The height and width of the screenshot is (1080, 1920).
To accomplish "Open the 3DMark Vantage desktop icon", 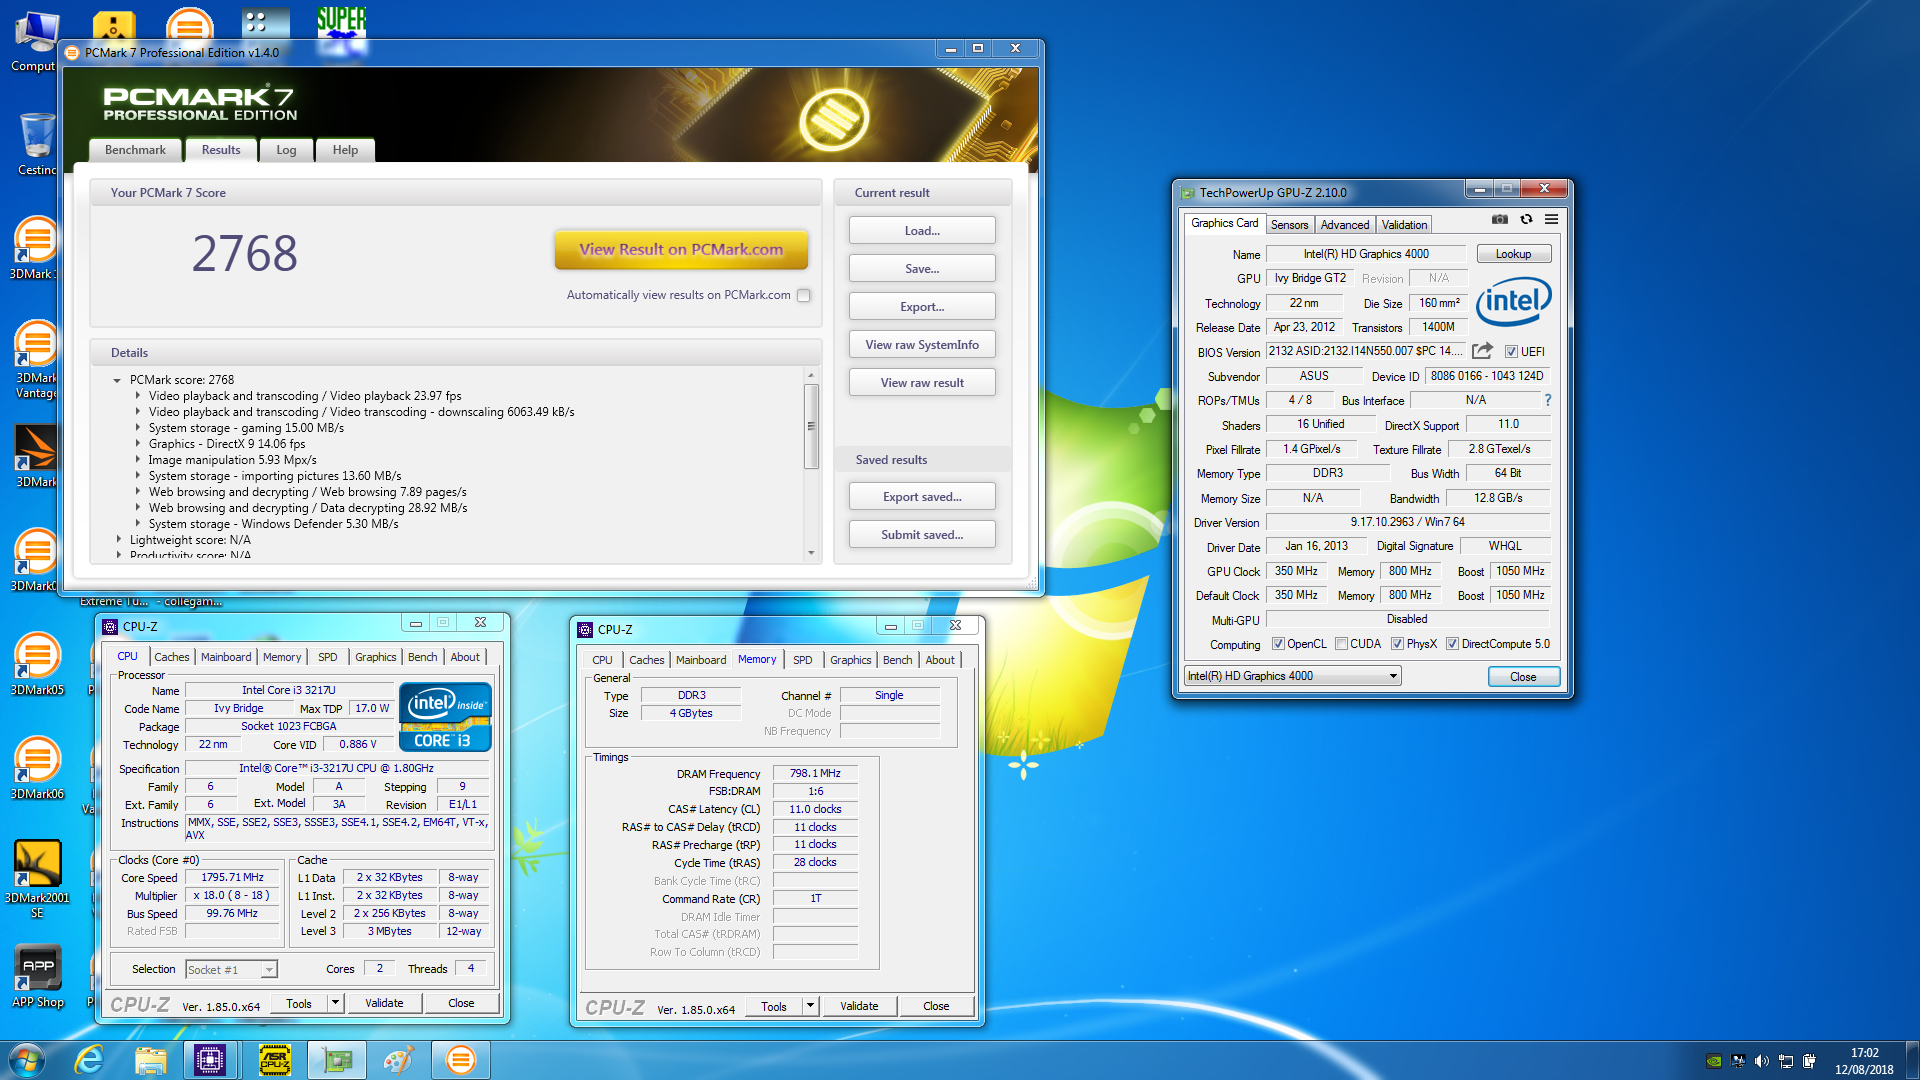I will (x=36, y=360).
